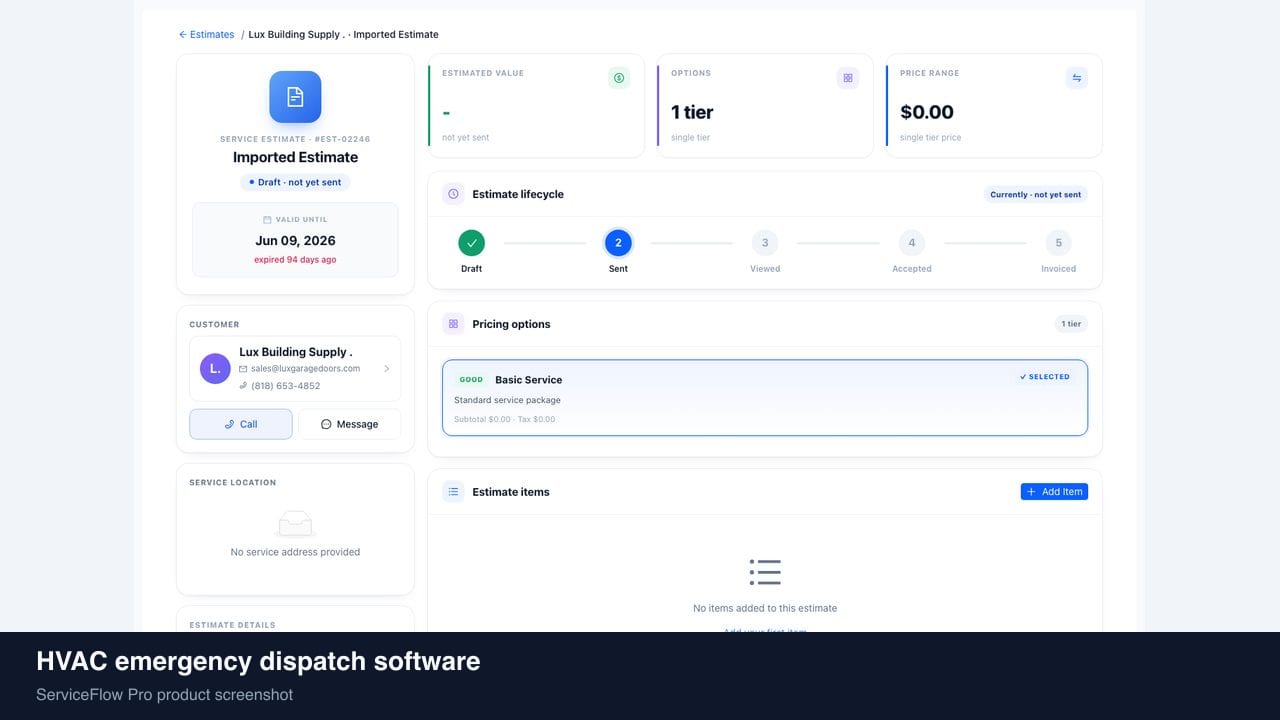This screenshot has height=720, width=1280.
Task: Click the Lux Building Supply customer name
Action: tap(296, 352)
